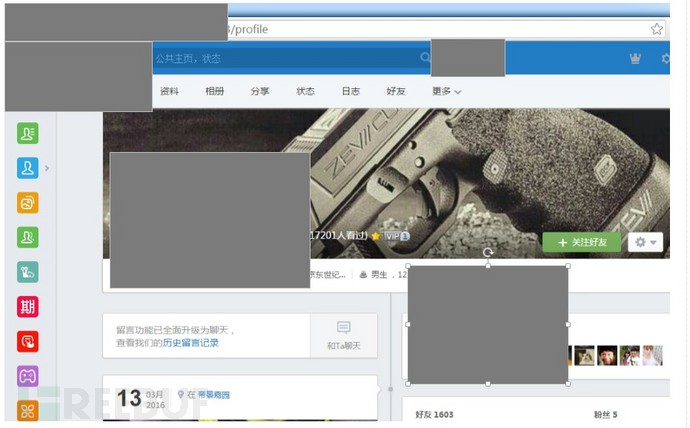
Task: Click the 好友 1603 friends count
Action: click(x=434, y=414)
